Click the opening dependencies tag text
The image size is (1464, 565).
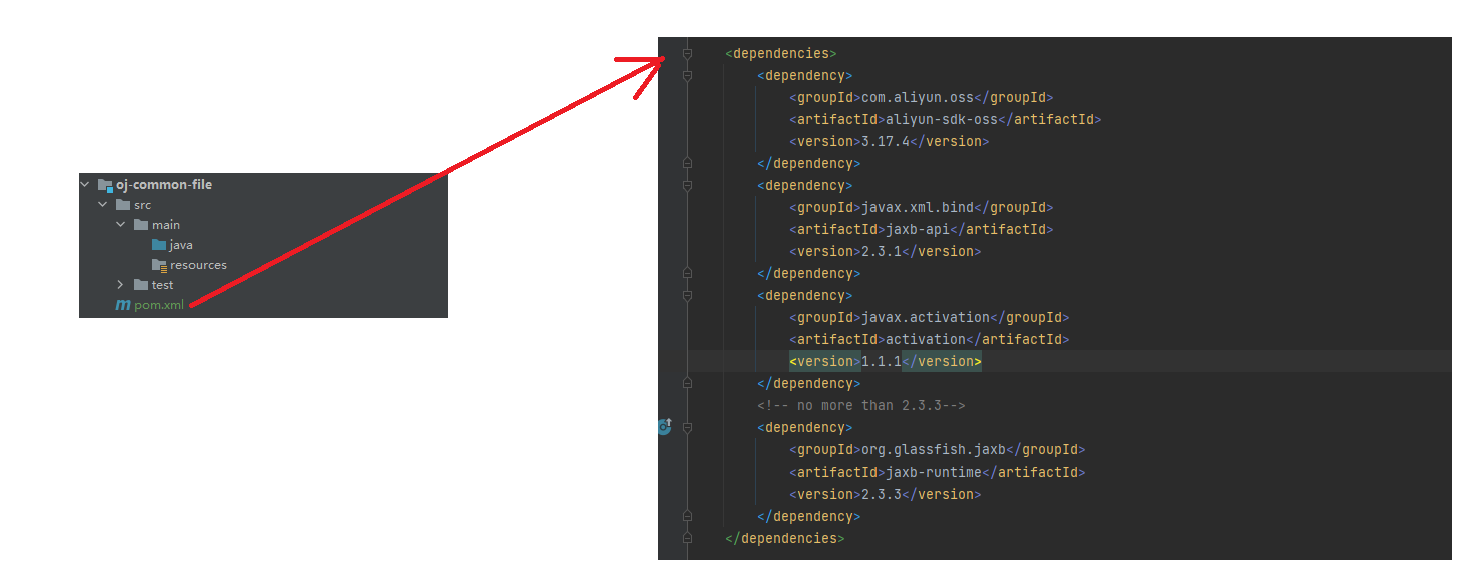point(781,53)
